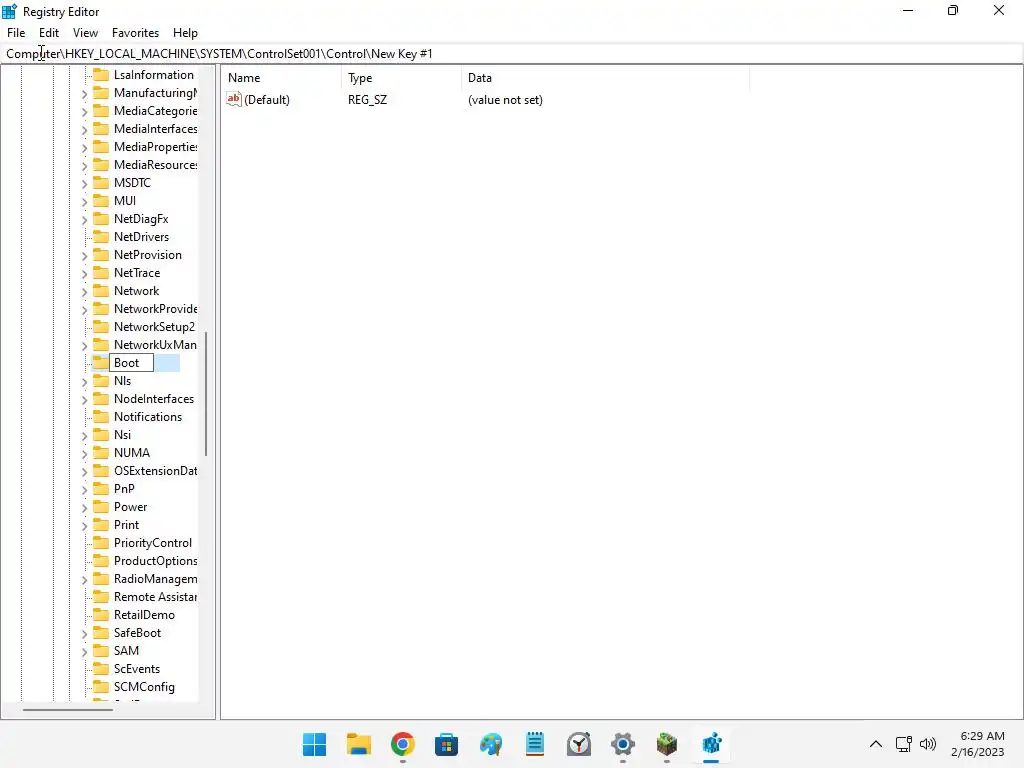Open the volume control tray icon
Viewport: 1024px width, 768px height.
click(927, 744)
